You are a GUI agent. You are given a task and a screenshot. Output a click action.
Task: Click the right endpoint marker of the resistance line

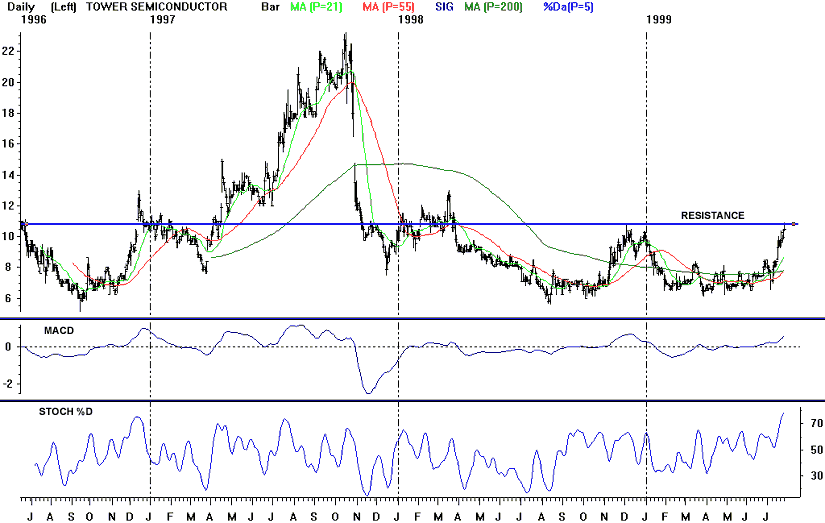pyautogui.click(x=794, y=224)
